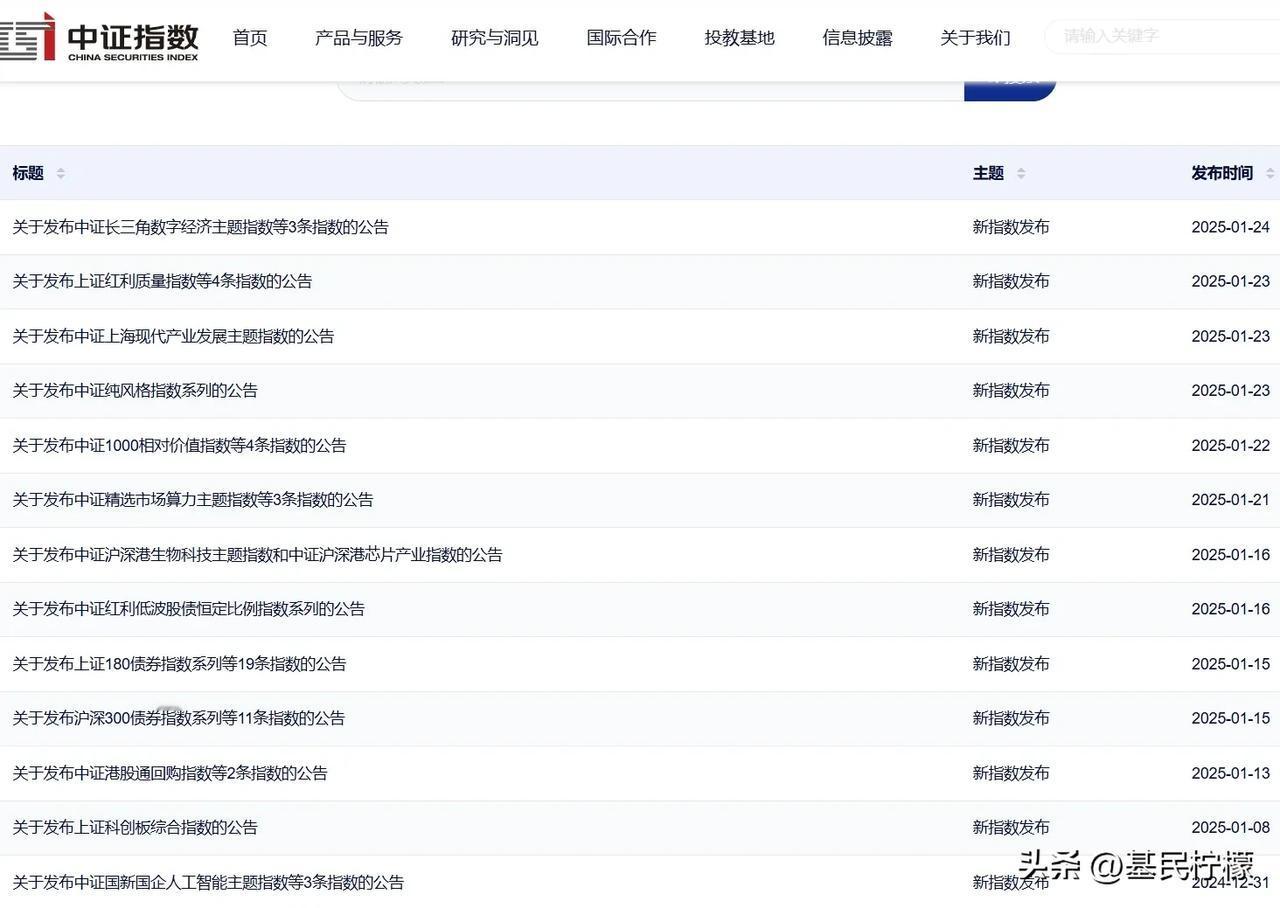
Task: Focus the 请输入关键字 search field
Action: 1163,36
